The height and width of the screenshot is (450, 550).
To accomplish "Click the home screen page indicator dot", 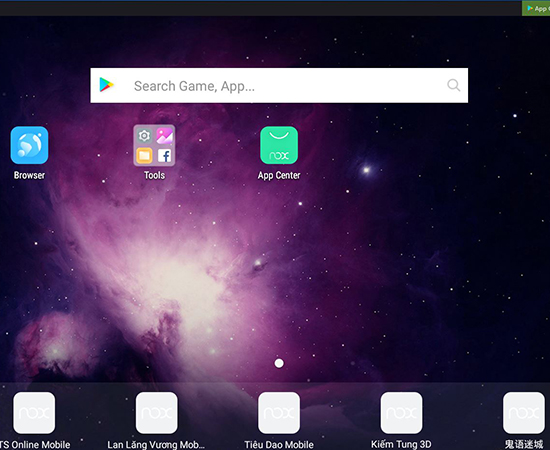I will click(279, 363).
